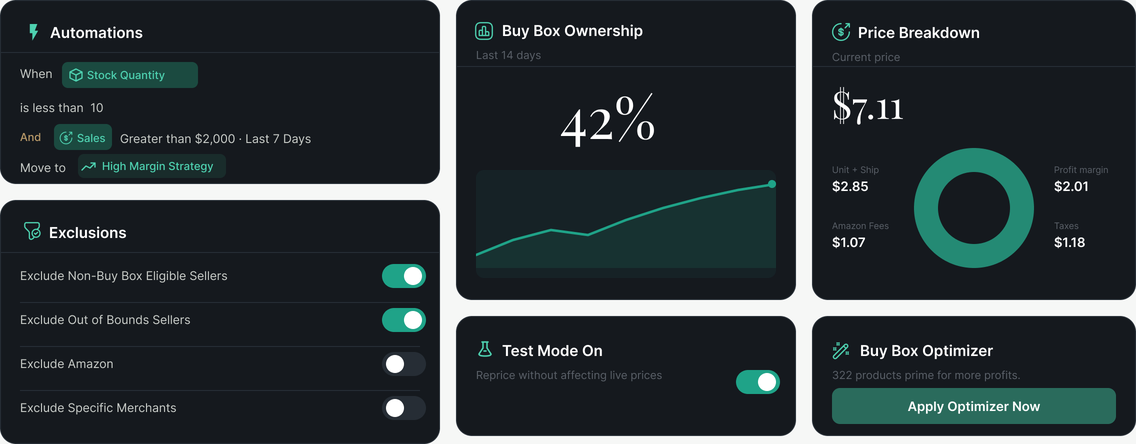Click the Buy Box Ownership chart icon
Screen dimensions: 1136x444
483,30
